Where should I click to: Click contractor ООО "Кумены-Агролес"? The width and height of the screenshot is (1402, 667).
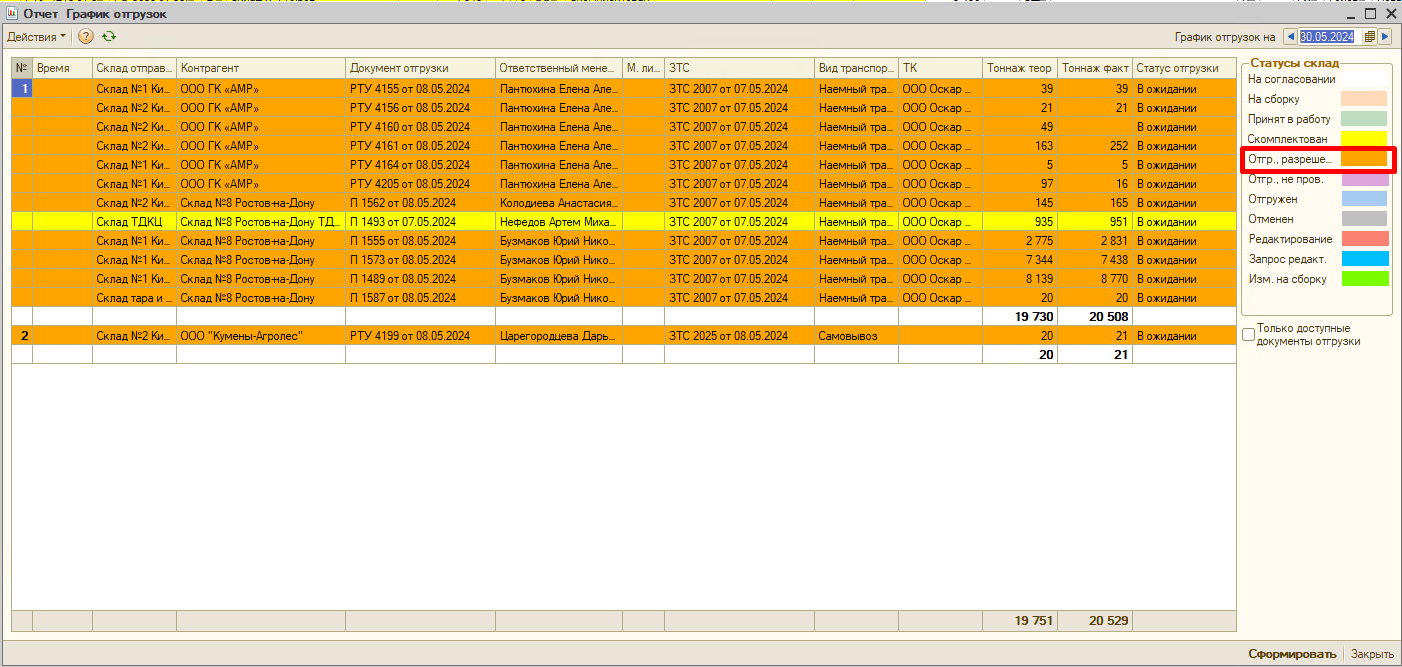261,336
